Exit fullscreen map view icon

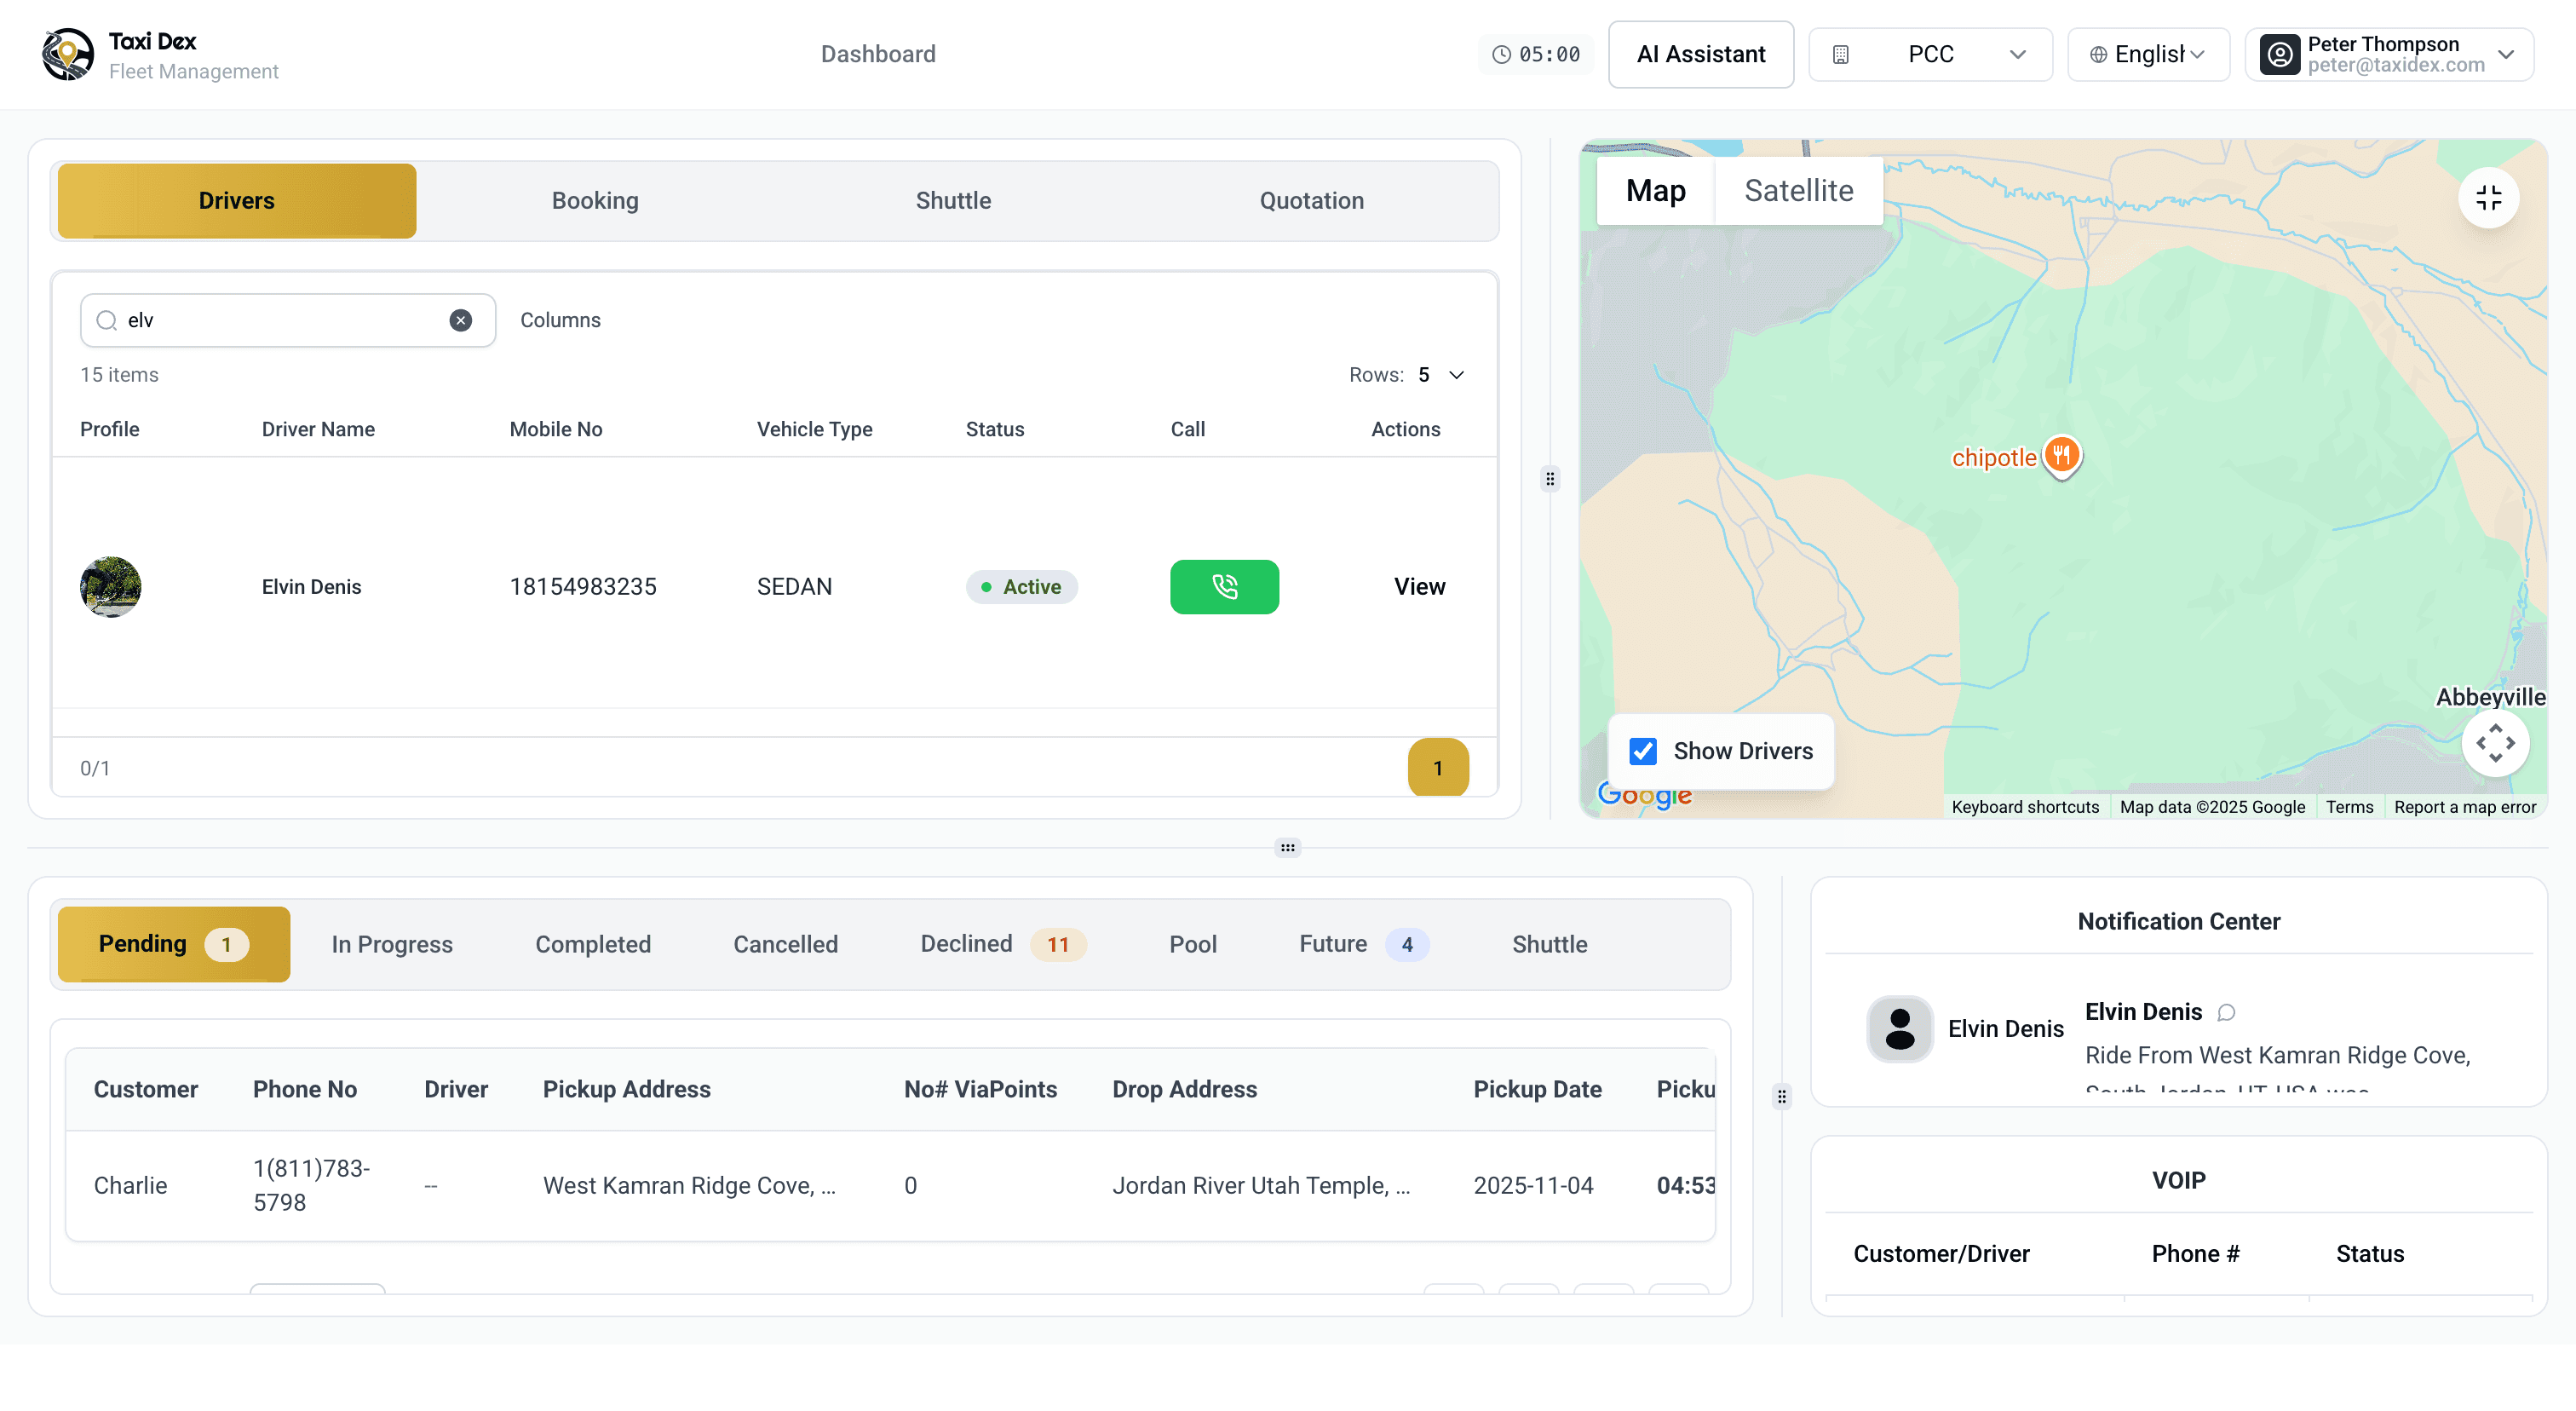point(2488,198)
